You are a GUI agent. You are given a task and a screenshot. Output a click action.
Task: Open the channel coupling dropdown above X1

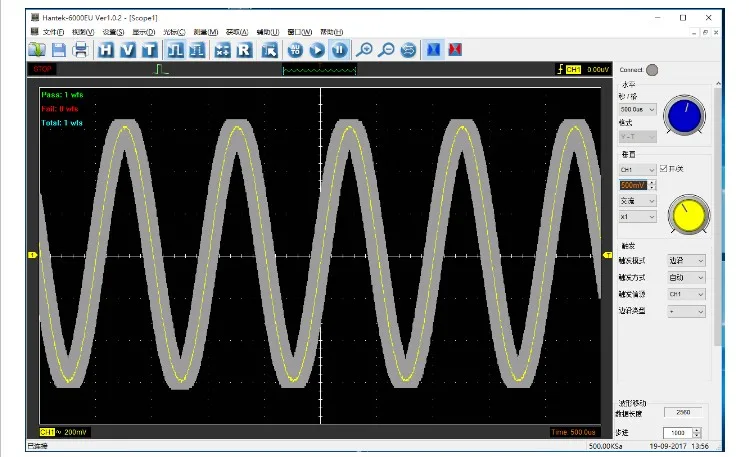tap(637, 201)
